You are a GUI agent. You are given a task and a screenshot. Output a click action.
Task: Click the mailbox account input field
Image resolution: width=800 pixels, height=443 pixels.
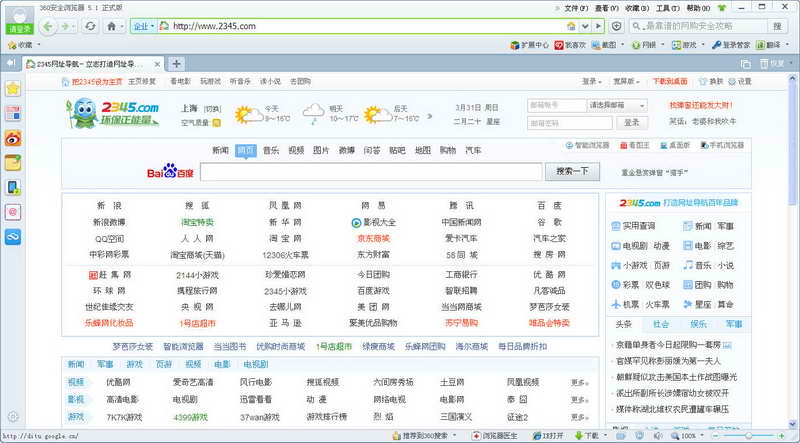point(557,105)
